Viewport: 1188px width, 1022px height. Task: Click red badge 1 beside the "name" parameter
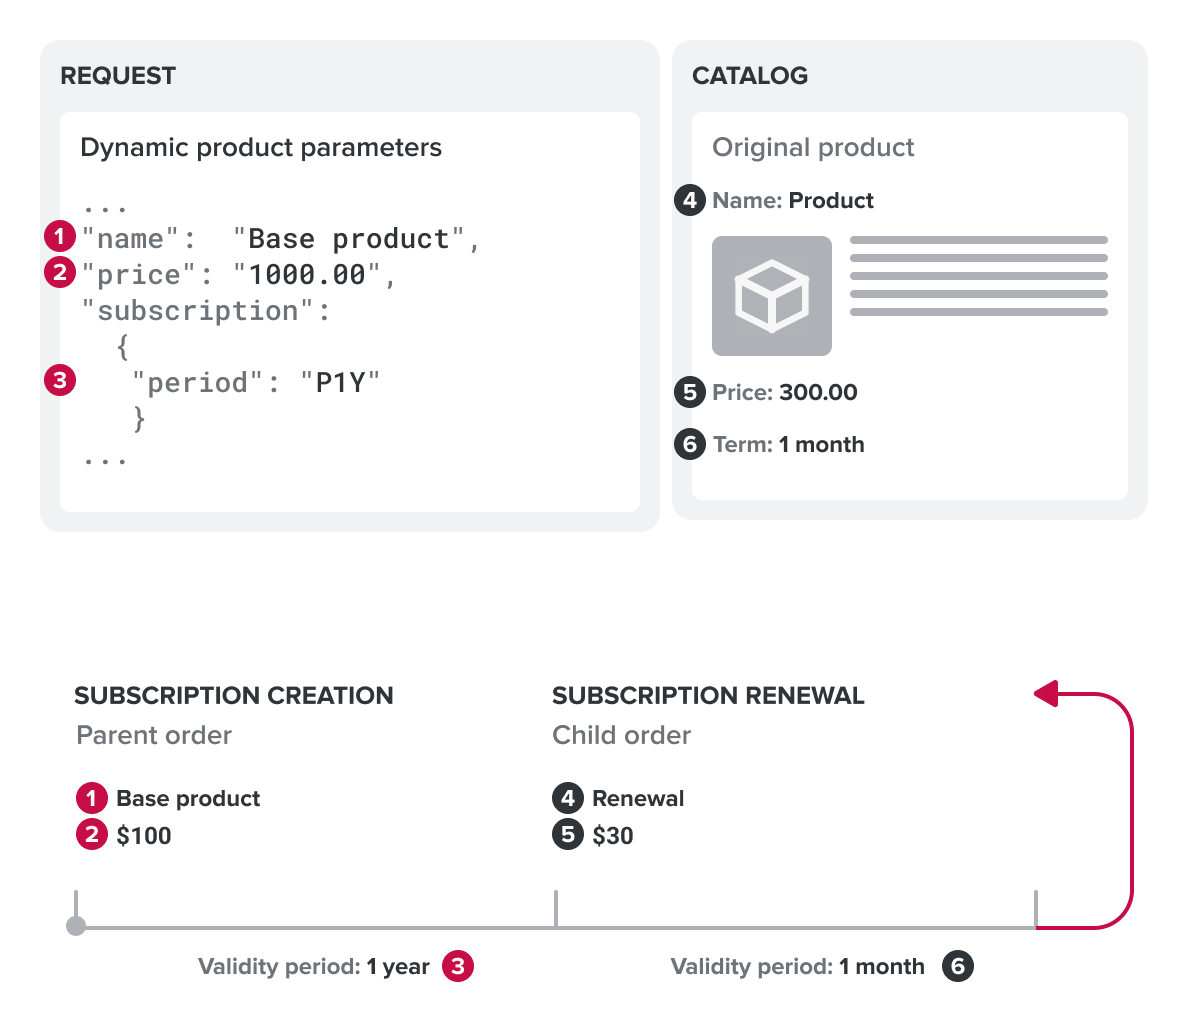pos(60,237)
